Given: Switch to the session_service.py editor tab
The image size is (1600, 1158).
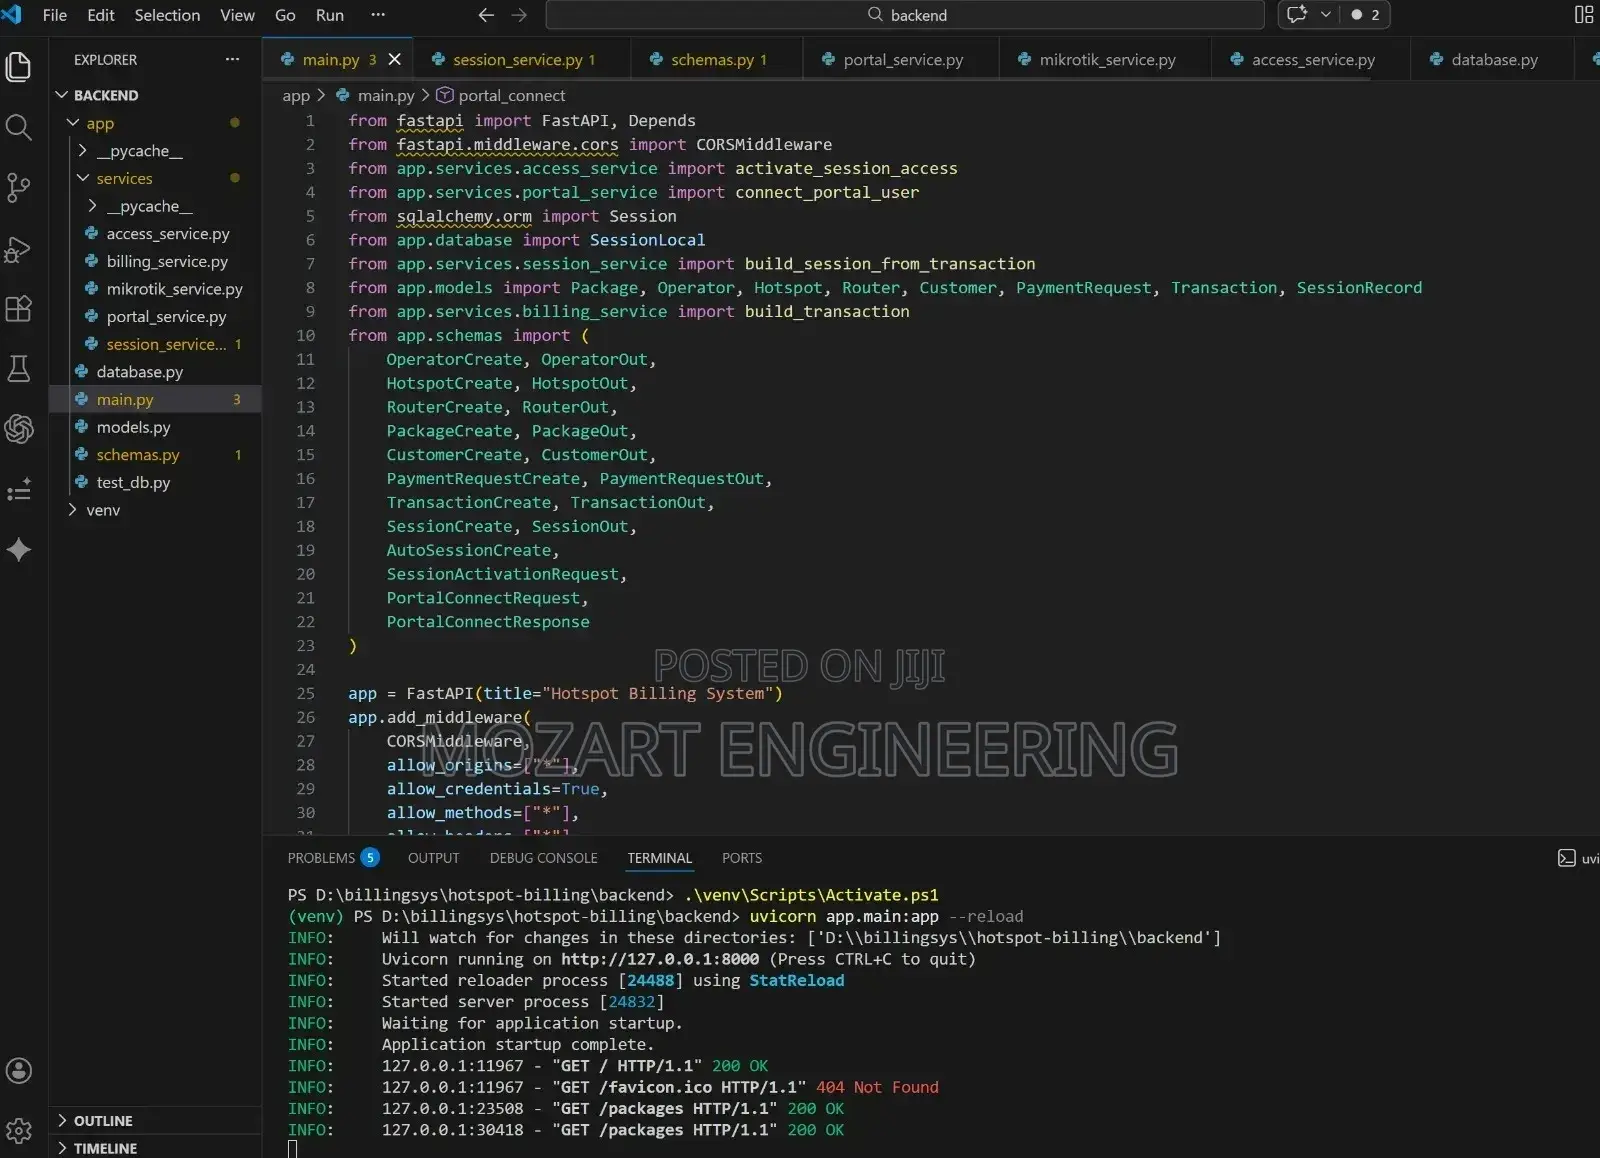Looking at the screenshot, I should click(x=522, y=60).
